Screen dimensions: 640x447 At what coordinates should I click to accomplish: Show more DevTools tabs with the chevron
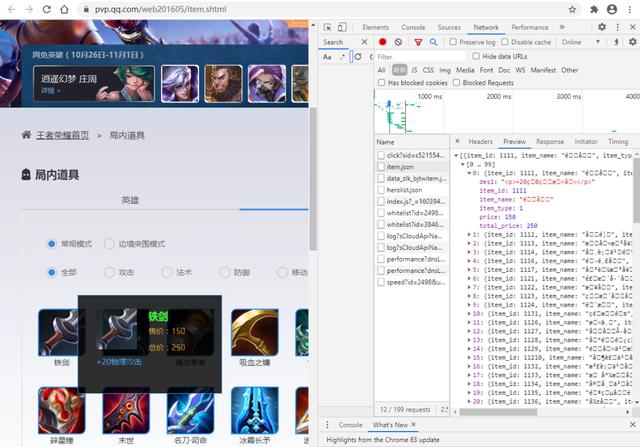[562, 27]
